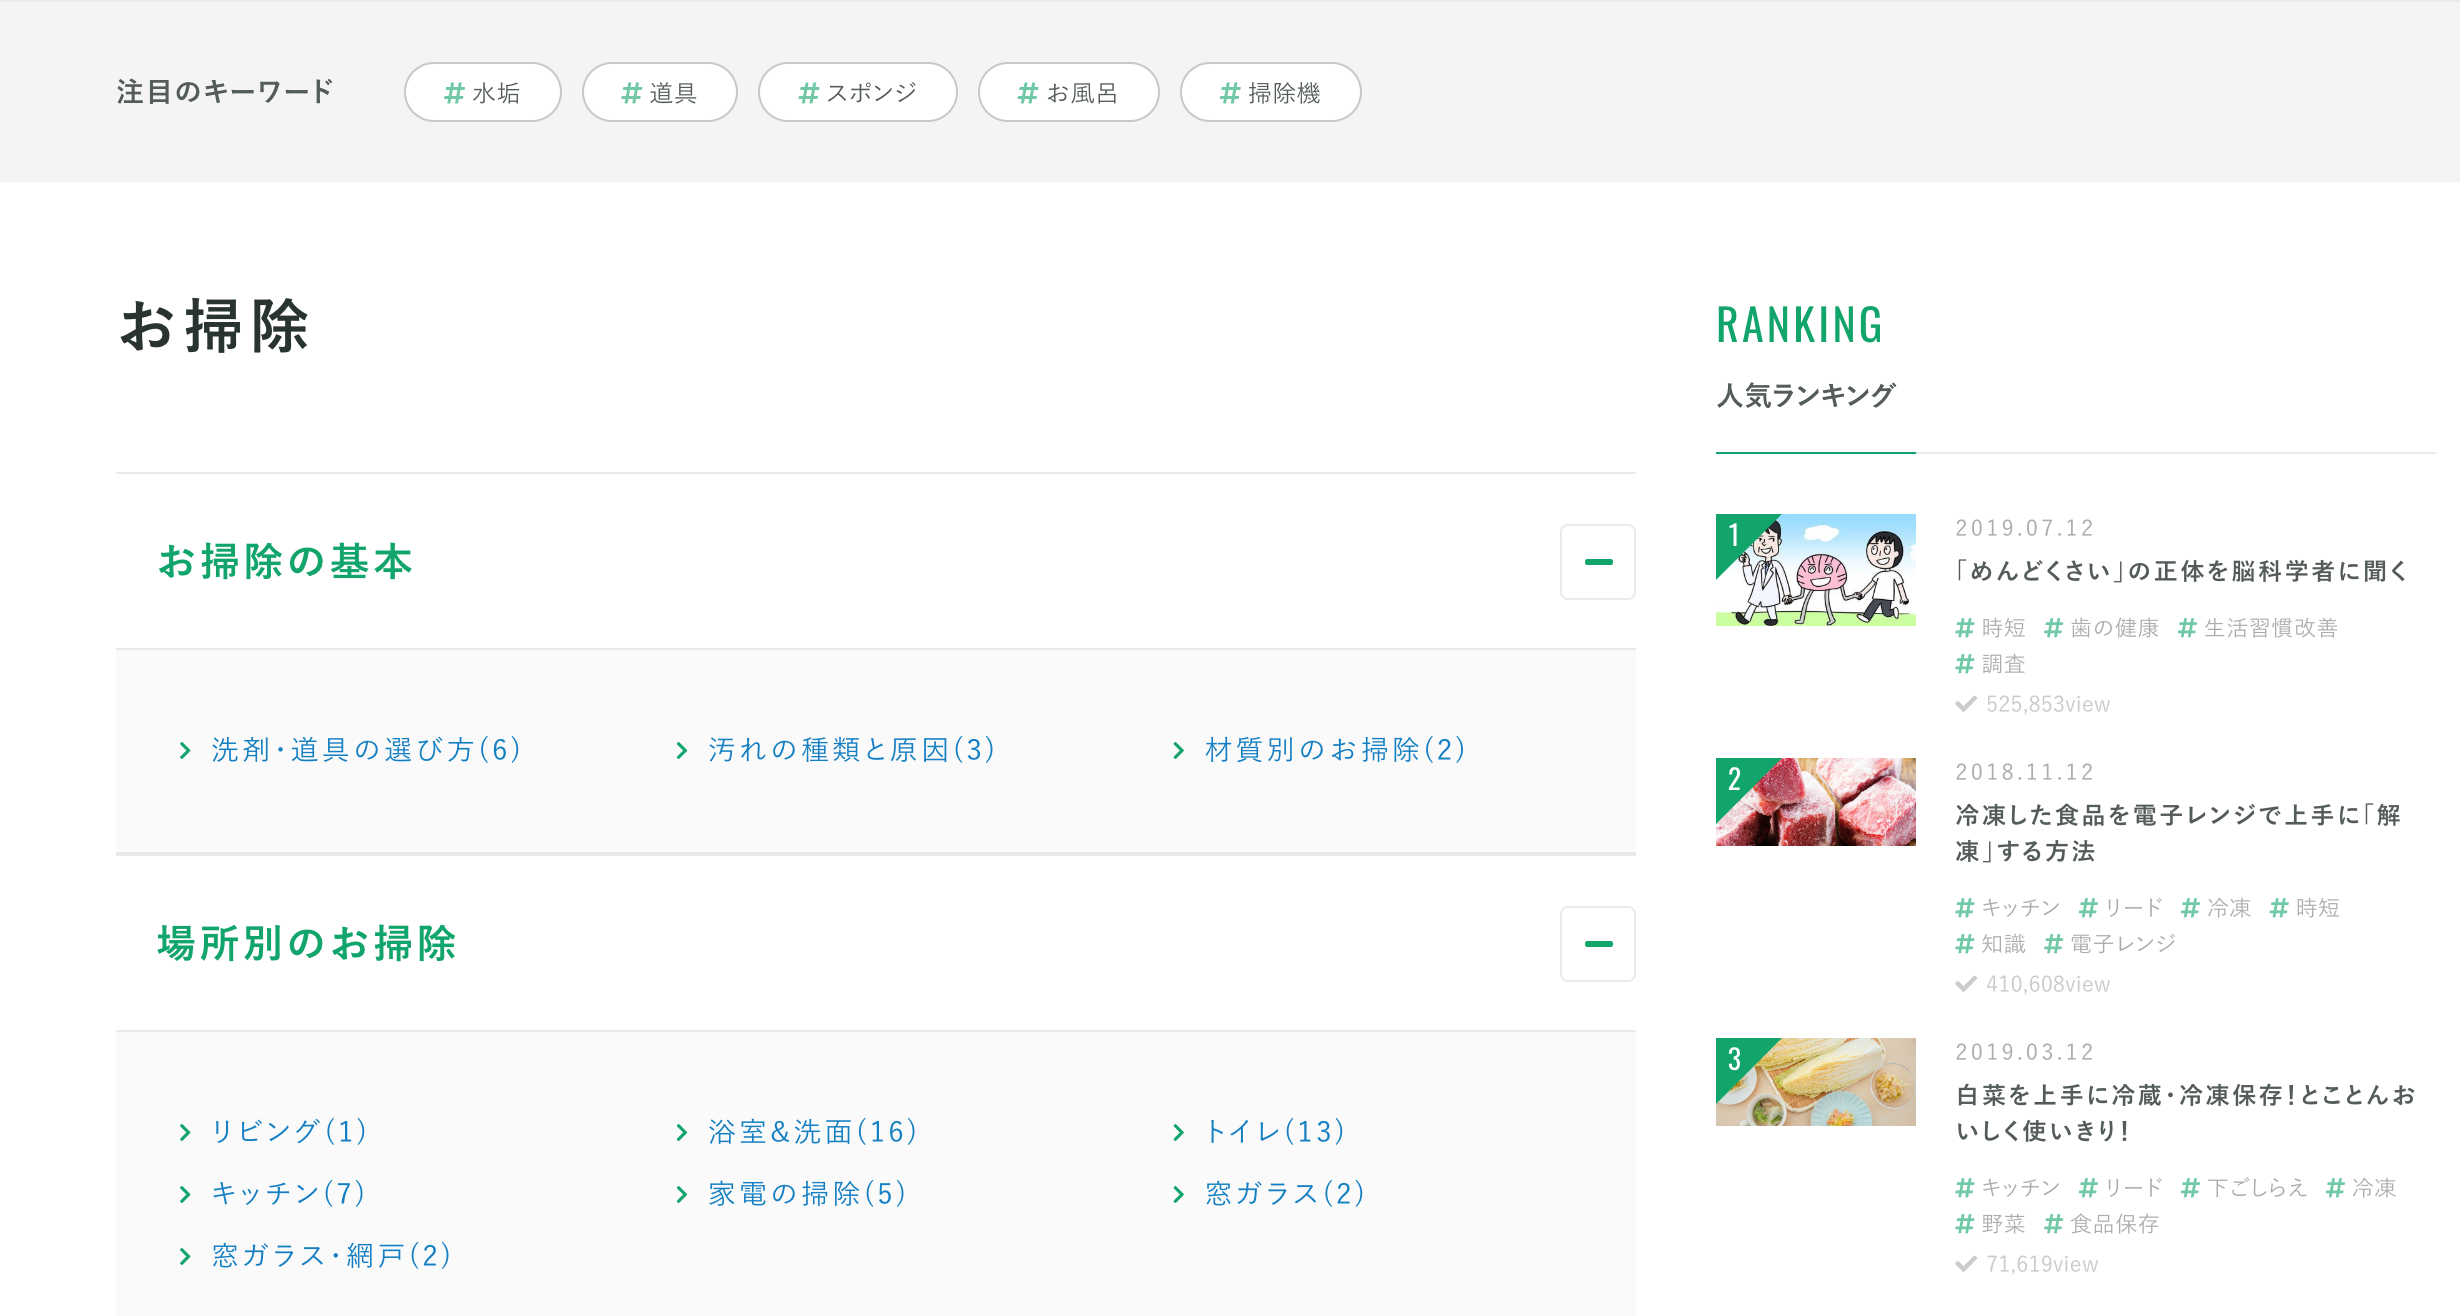Open article 白菜を上手に冷蔵・冷凍保存
The height and width of the screenshot is (1316, 2460).
coord(2186,1113)
